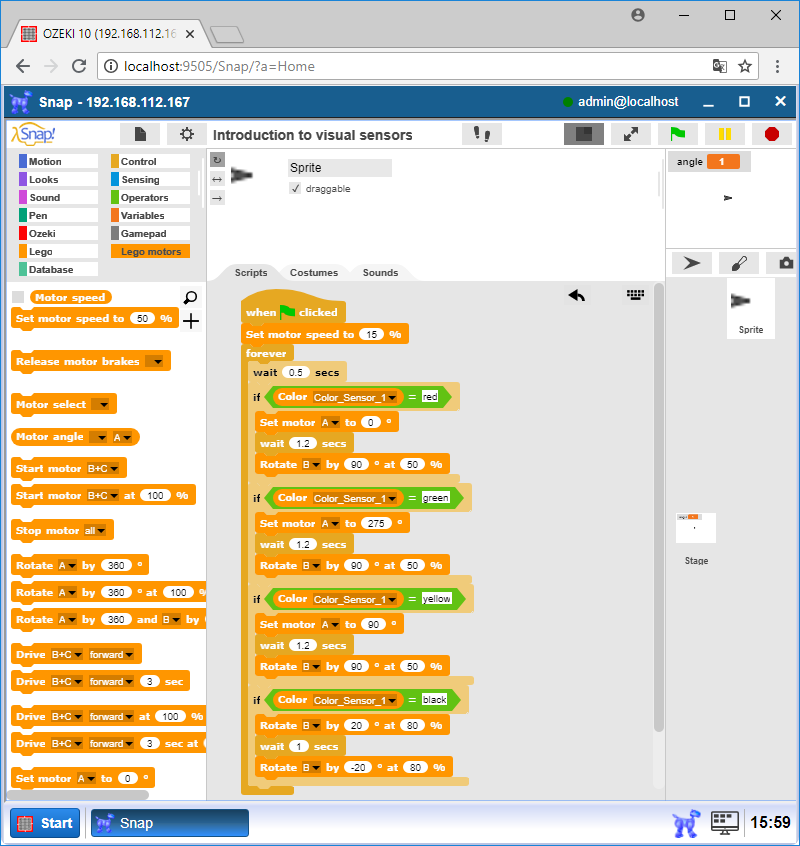800x846 pixels.
Task: Paint a new sprite with brush
Action: tap(739, 263)
